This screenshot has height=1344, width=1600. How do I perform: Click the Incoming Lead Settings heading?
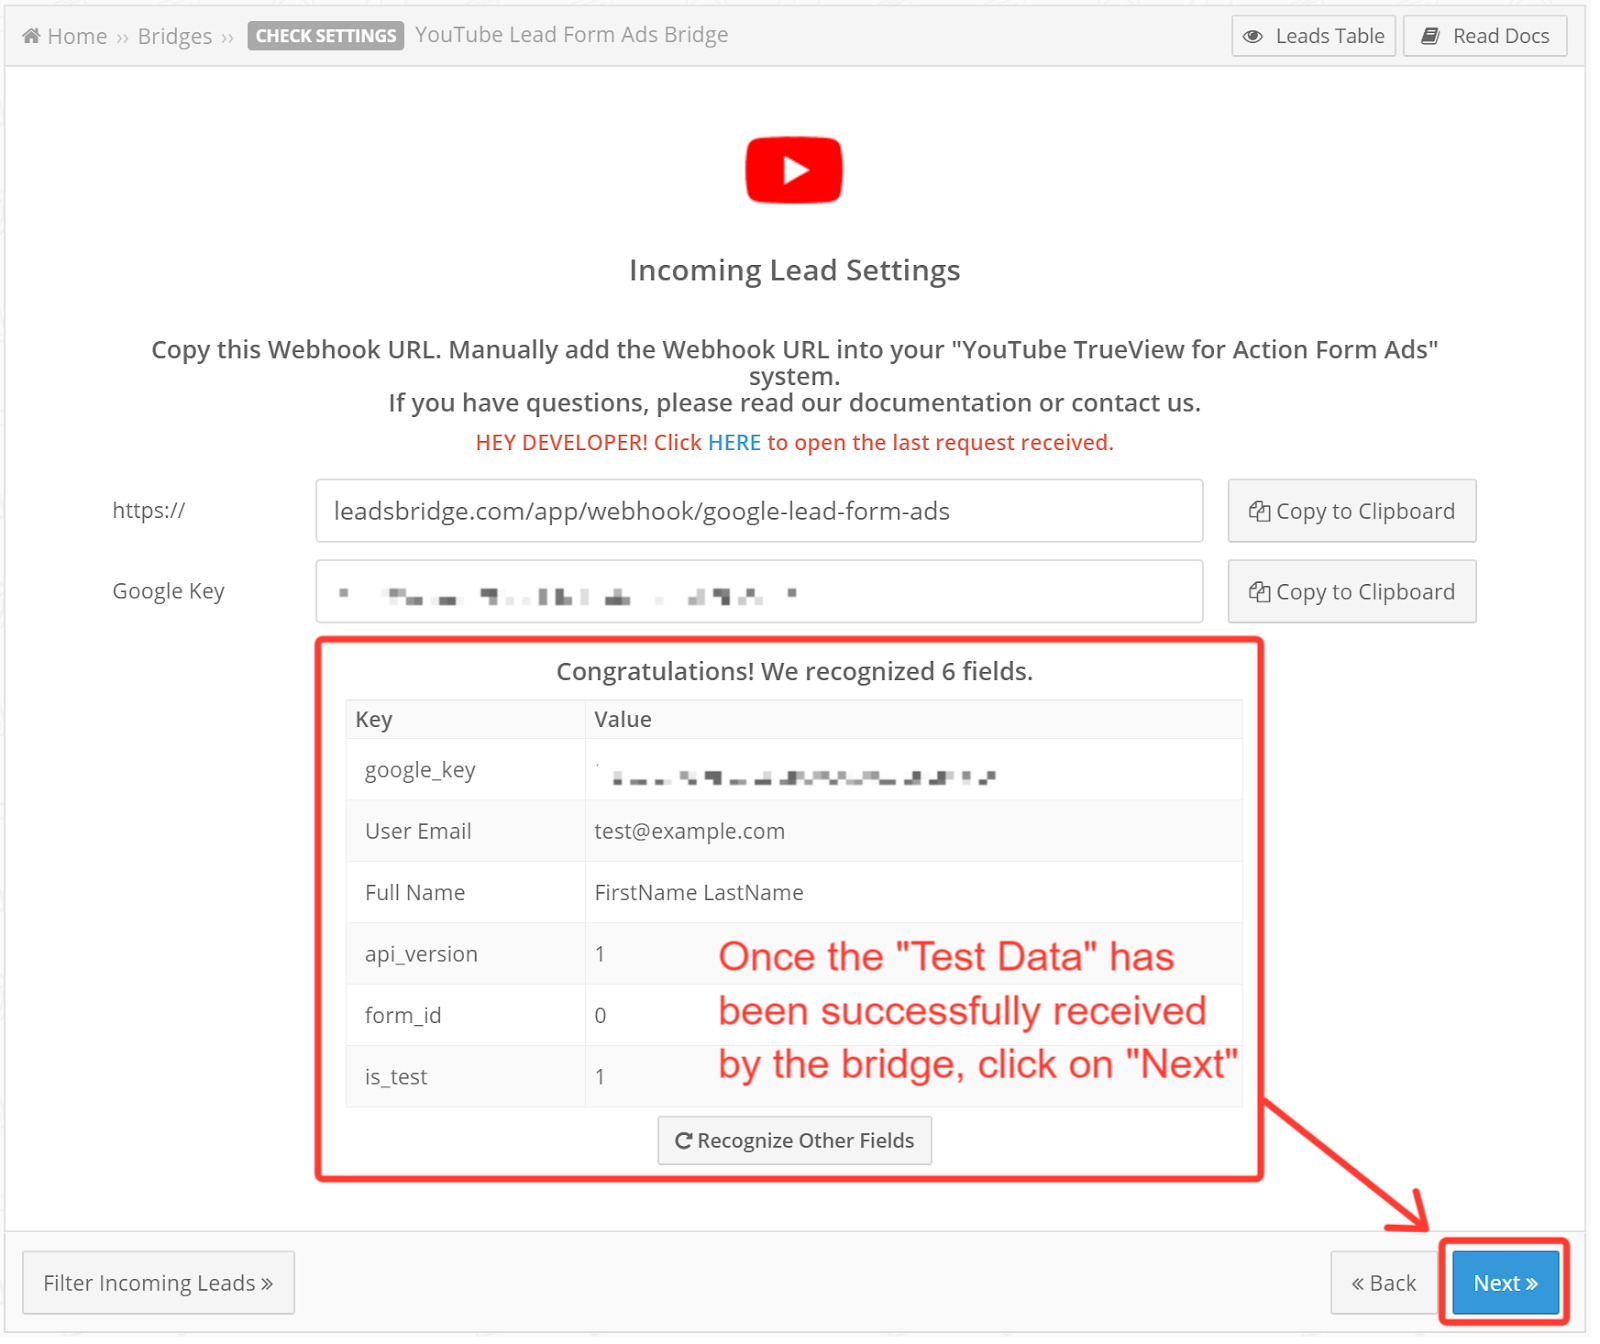tap(795, 271)
